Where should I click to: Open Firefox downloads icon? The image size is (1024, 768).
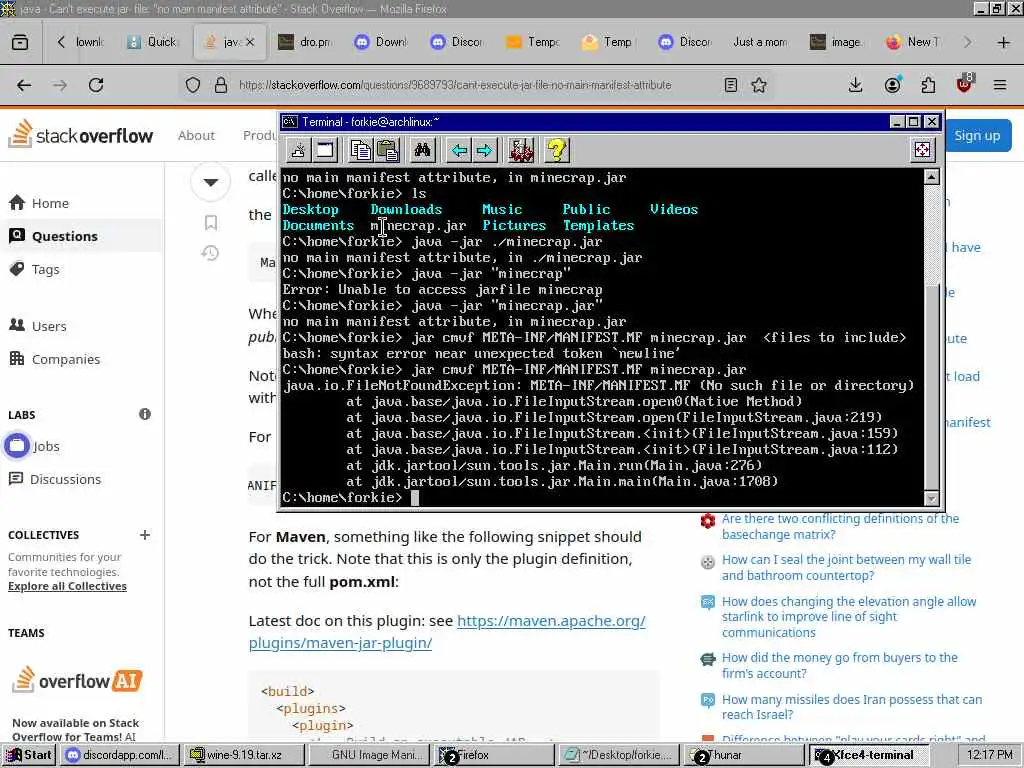coord(856,85)
